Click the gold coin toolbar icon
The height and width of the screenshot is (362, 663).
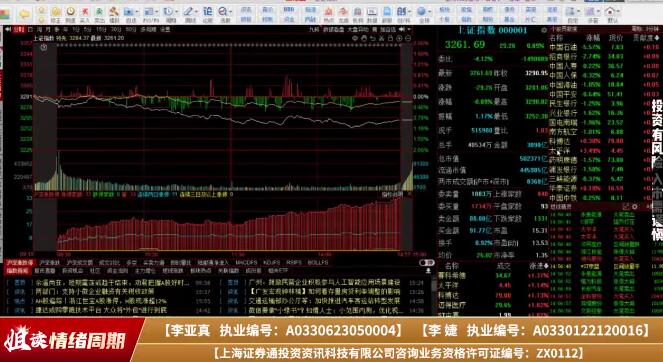pyautogui.click(x=55, y=14)
